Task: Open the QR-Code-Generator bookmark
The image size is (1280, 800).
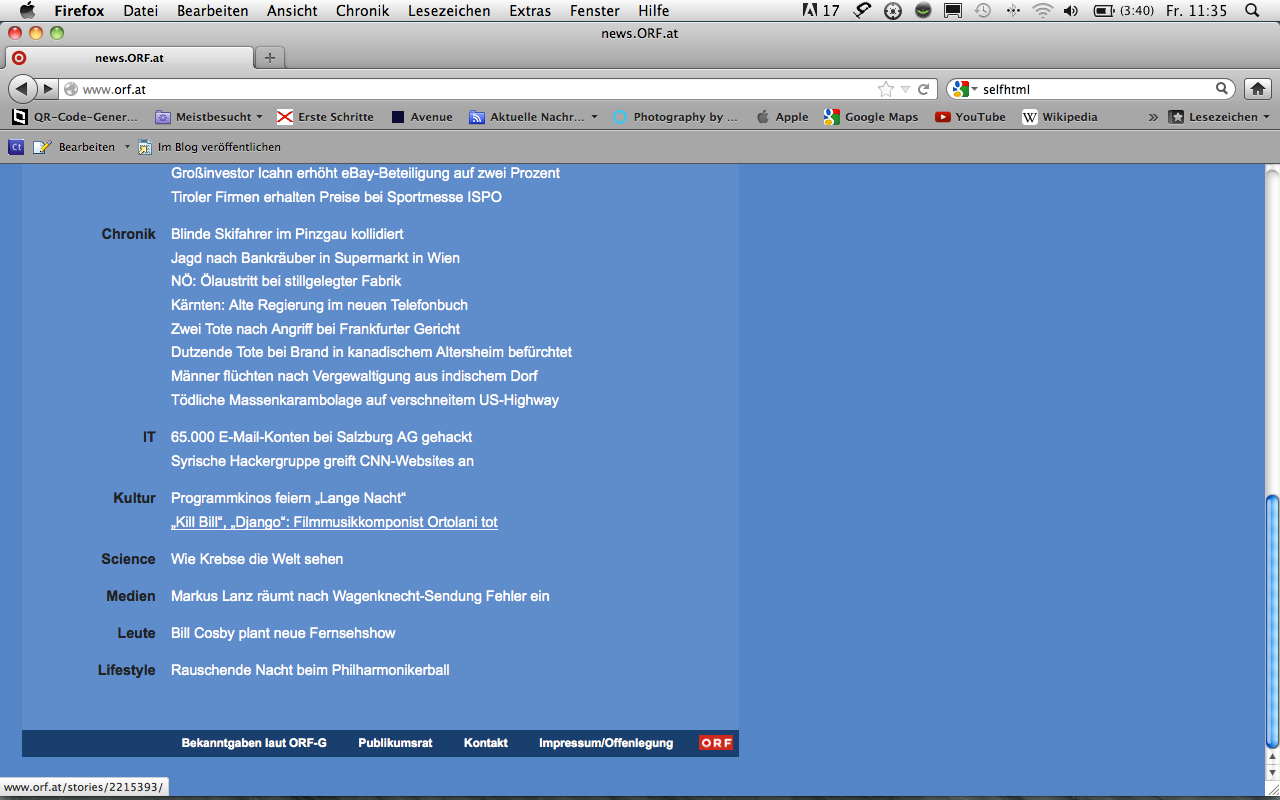Action: point(75,117)
